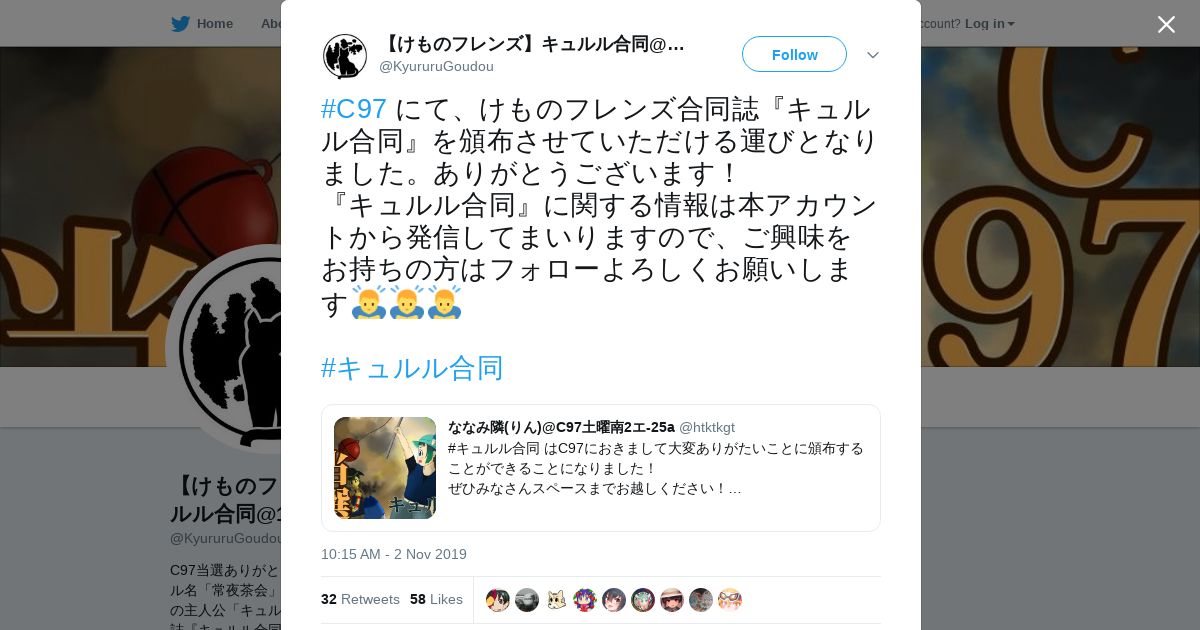The width and height of the screenshot is (1200, 630).
Task: Open the Log in dropdown
Action: (989, 23)
